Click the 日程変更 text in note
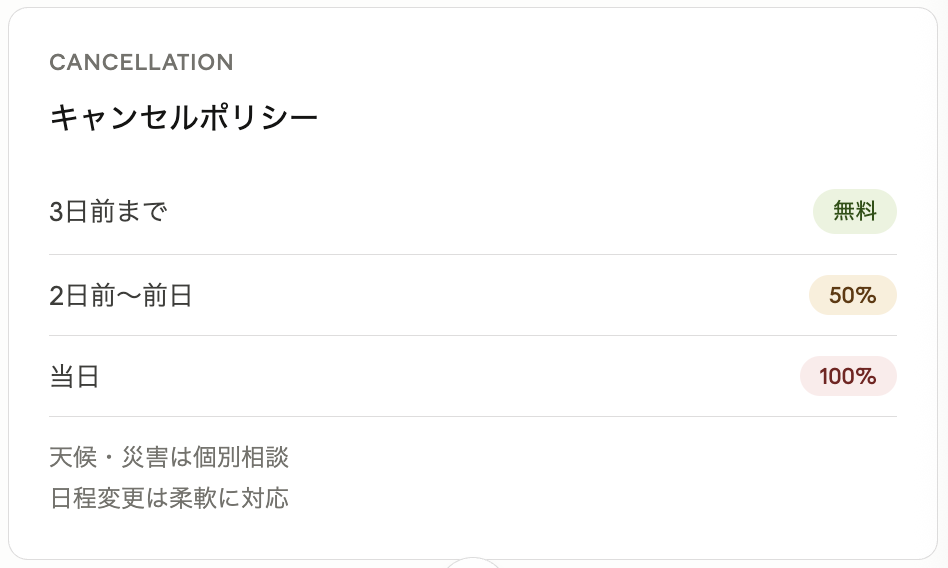Image resolution: width=948 pixels, height=568 pixels. click(97, 498)
